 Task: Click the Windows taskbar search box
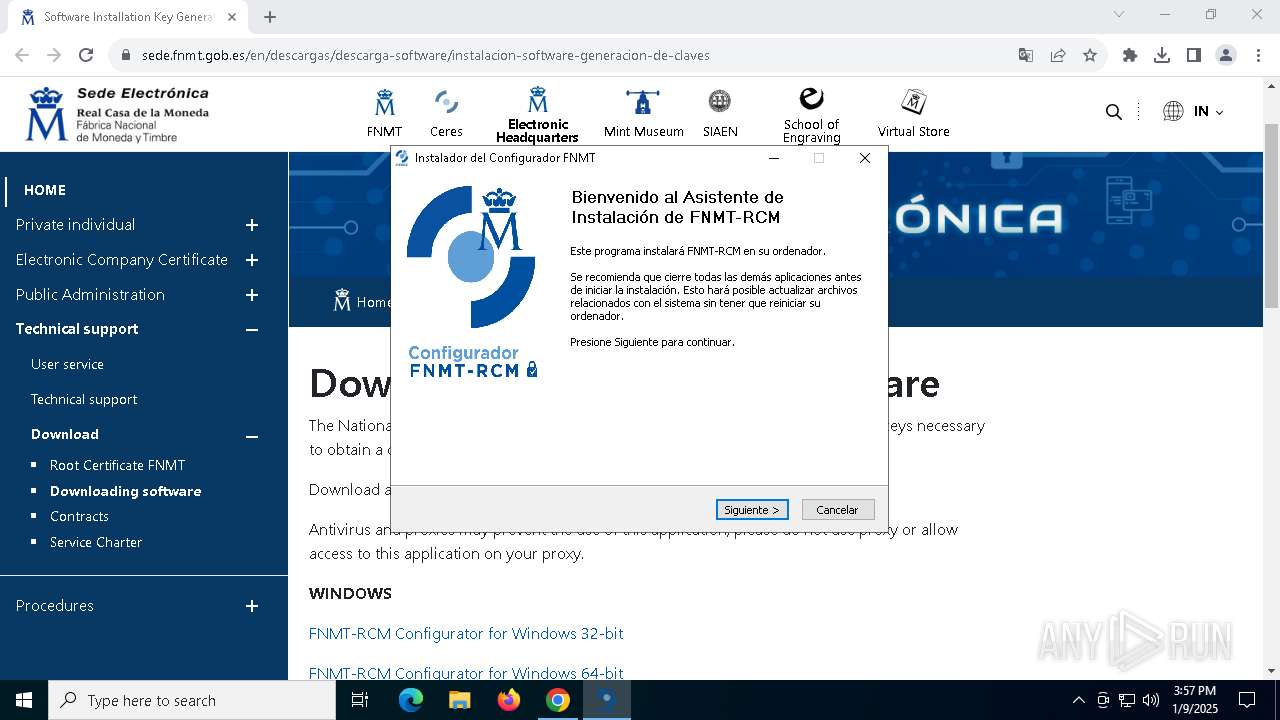(x=192, y=700)
